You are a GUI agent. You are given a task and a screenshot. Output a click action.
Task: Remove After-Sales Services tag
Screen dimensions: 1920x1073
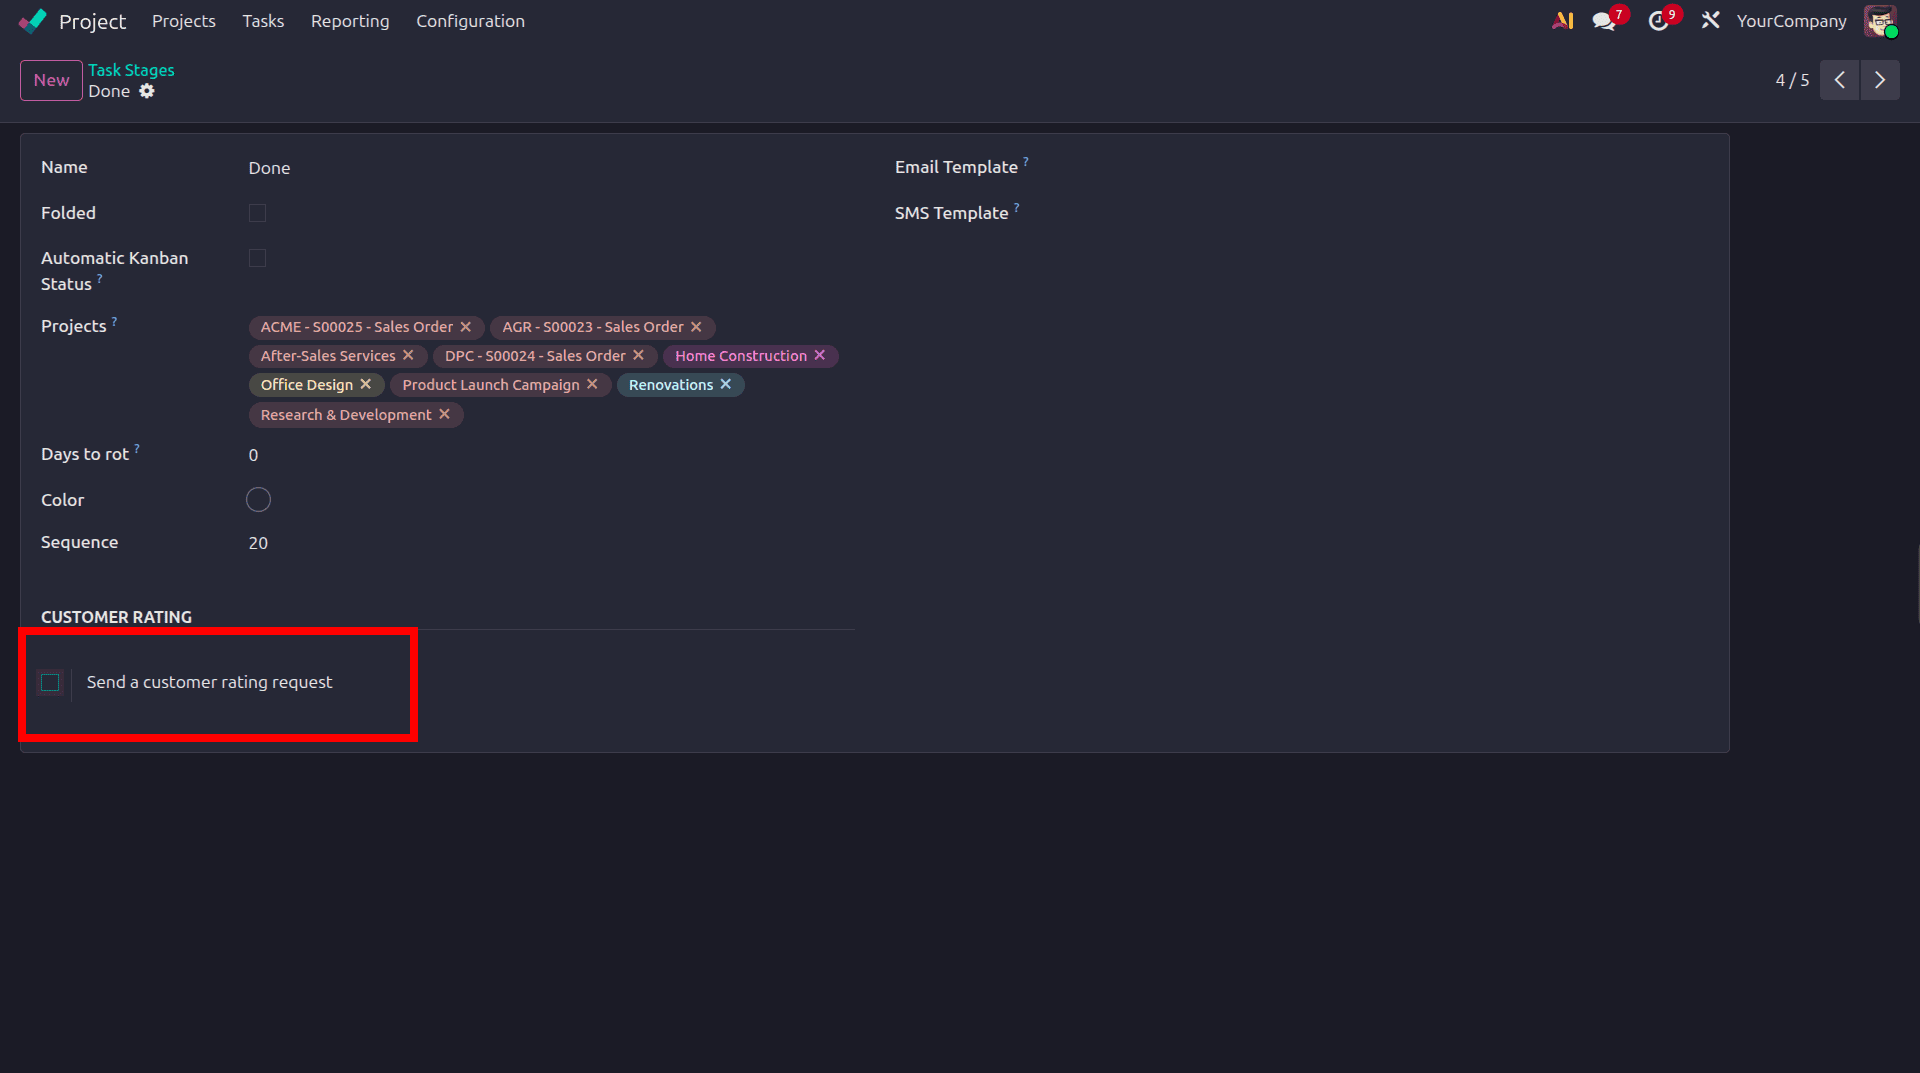408,355
